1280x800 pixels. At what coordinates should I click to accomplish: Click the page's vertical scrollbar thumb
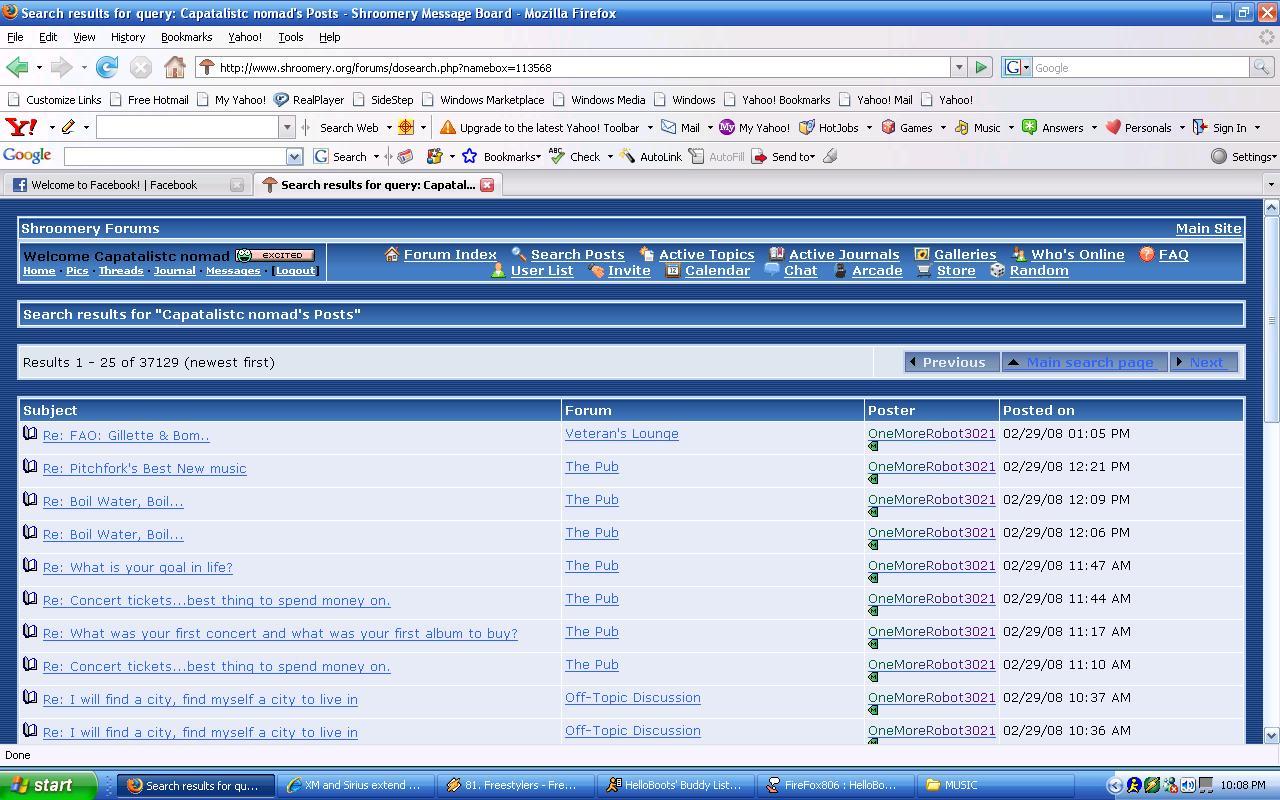[1272, 319]
